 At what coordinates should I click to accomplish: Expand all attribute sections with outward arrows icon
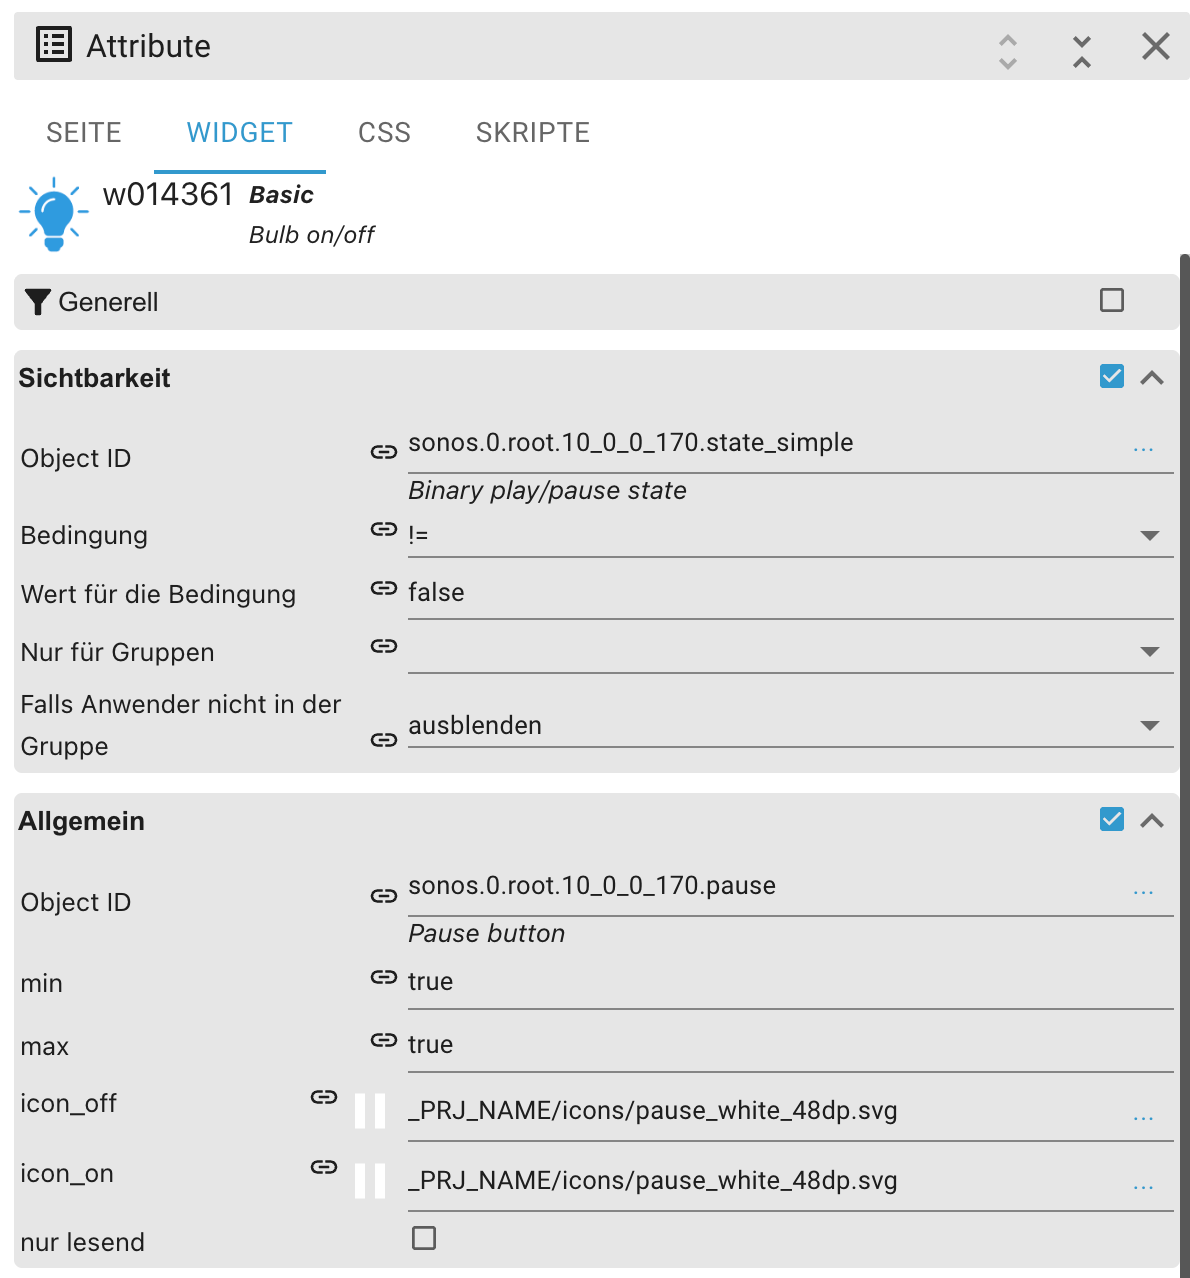[1008, 51]
